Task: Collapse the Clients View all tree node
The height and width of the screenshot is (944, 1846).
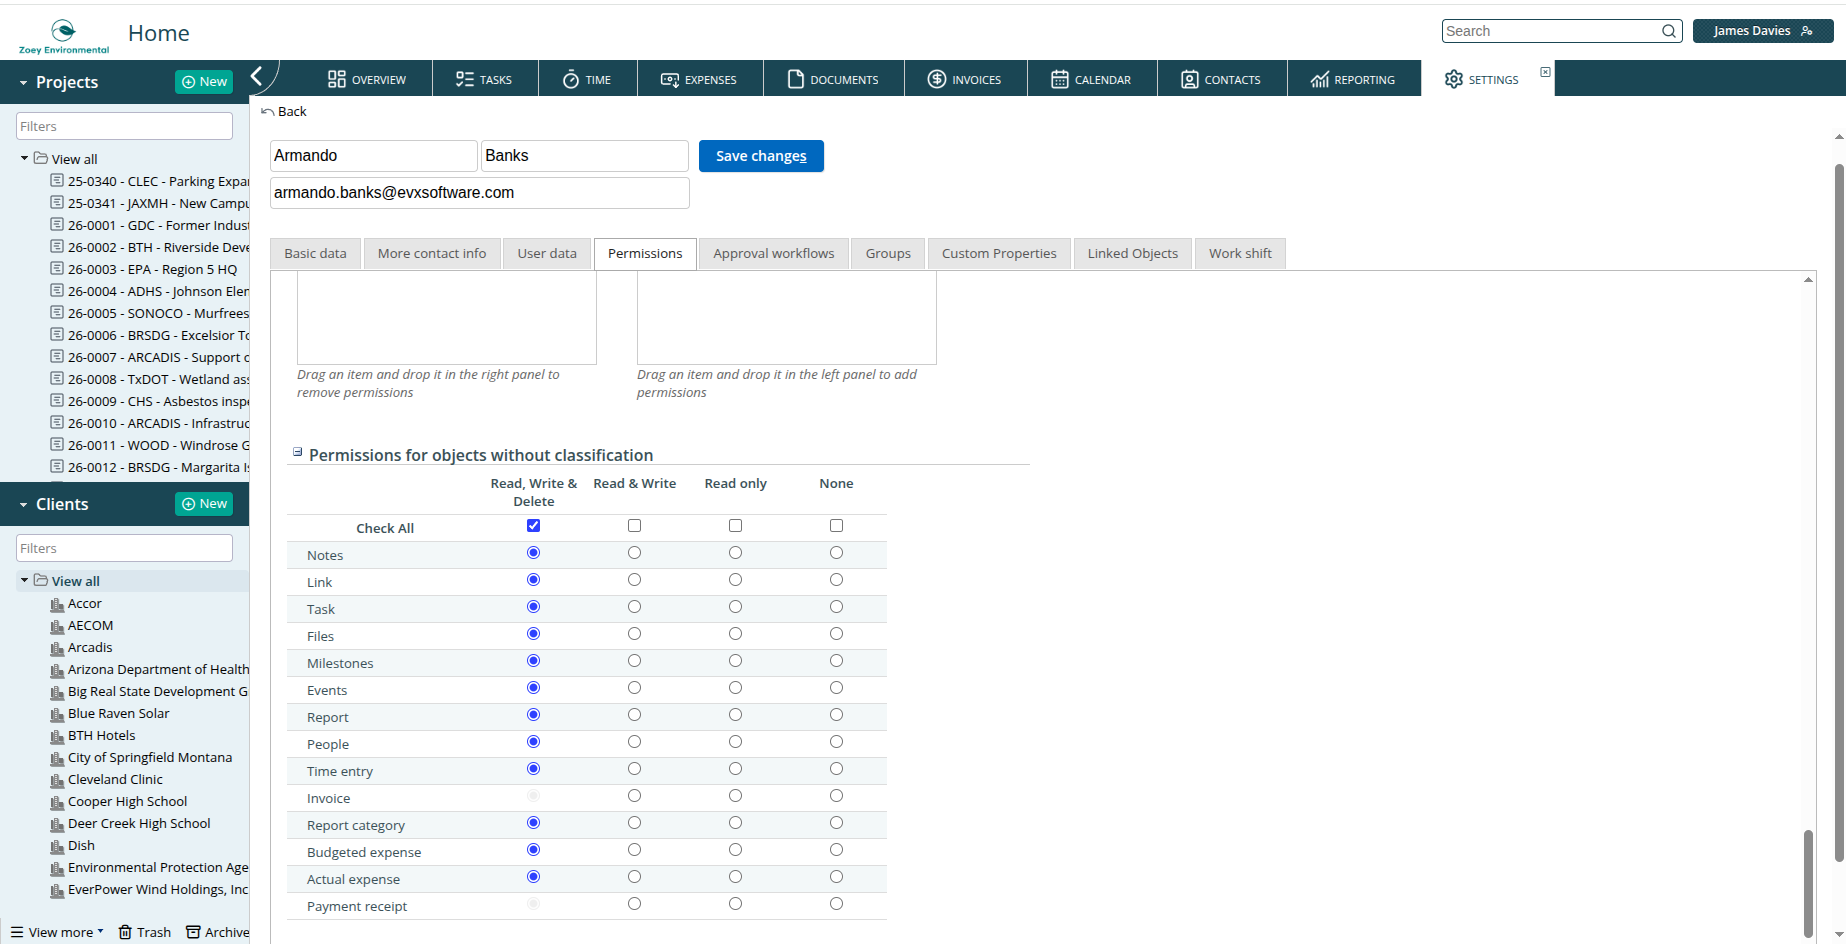Action: [x=24, y=580]
